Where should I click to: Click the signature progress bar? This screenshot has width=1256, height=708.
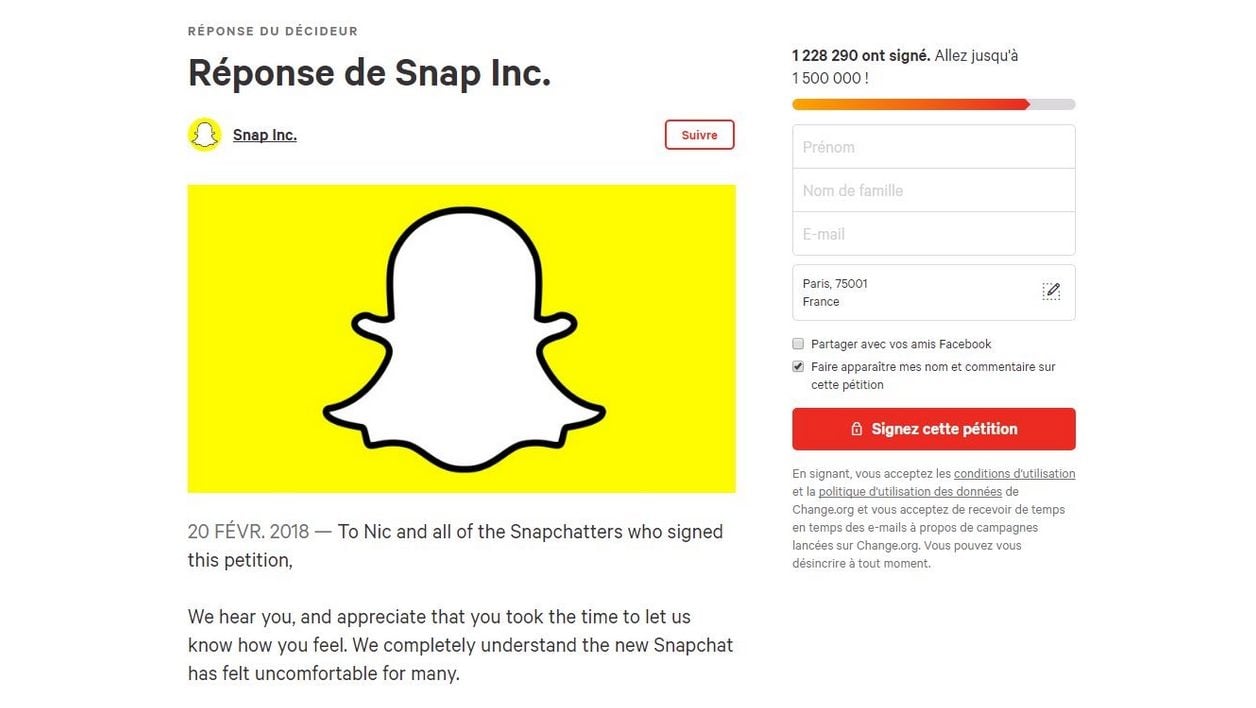(933, 104)
